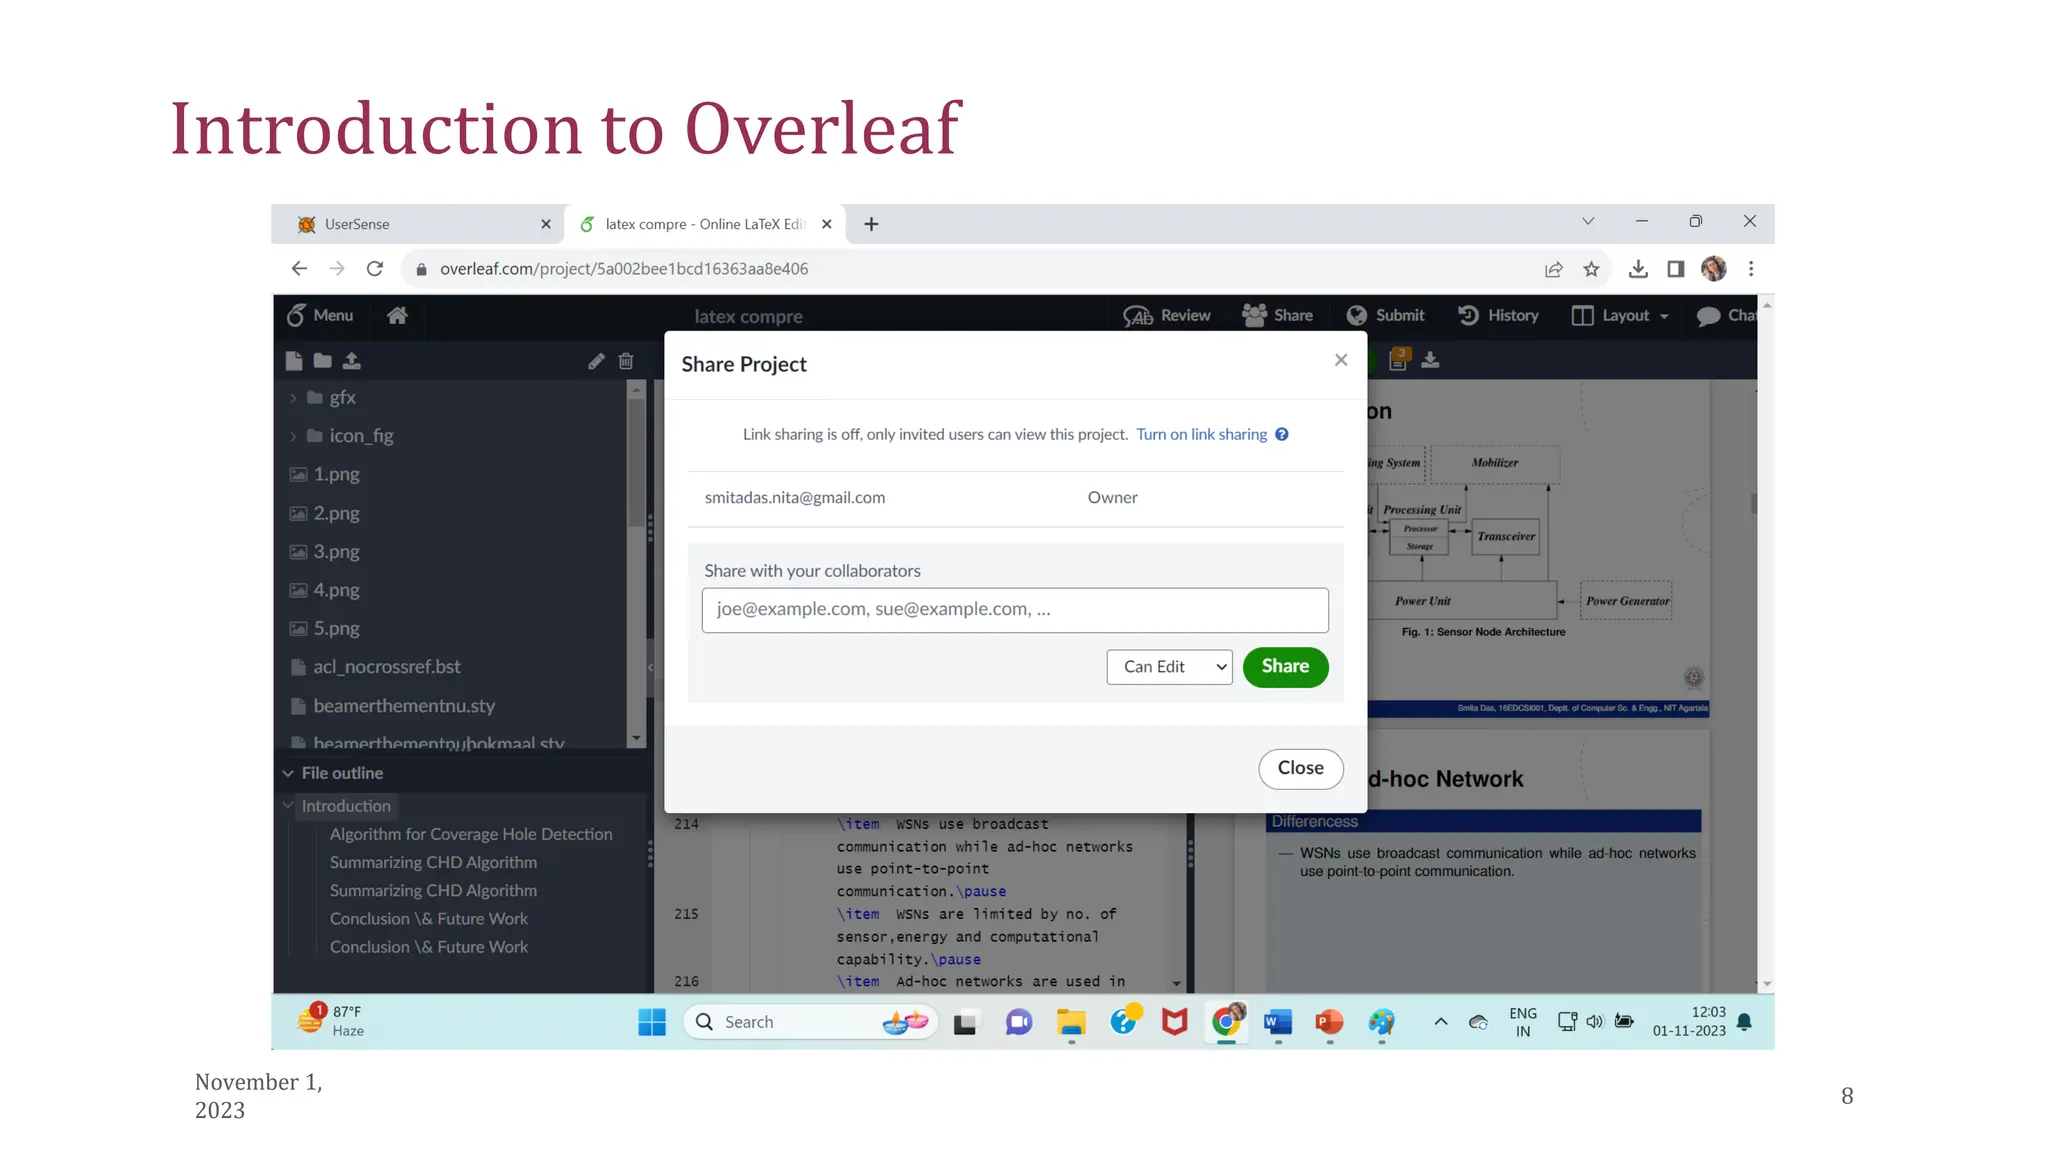Image resolution: width=2048 pixels, height=1152 pixels.
Task: Collapse Introduction outline entry
Action: click(288, 806)
